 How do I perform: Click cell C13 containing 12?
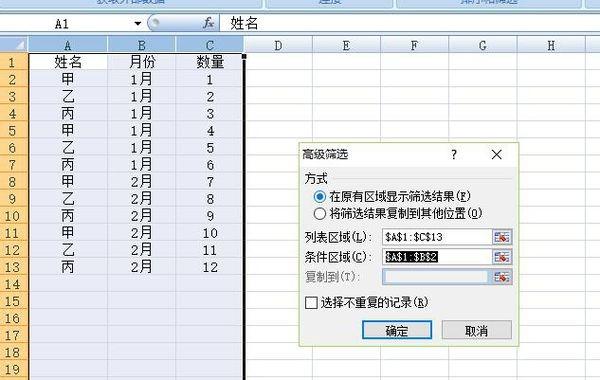click(210, 267)
